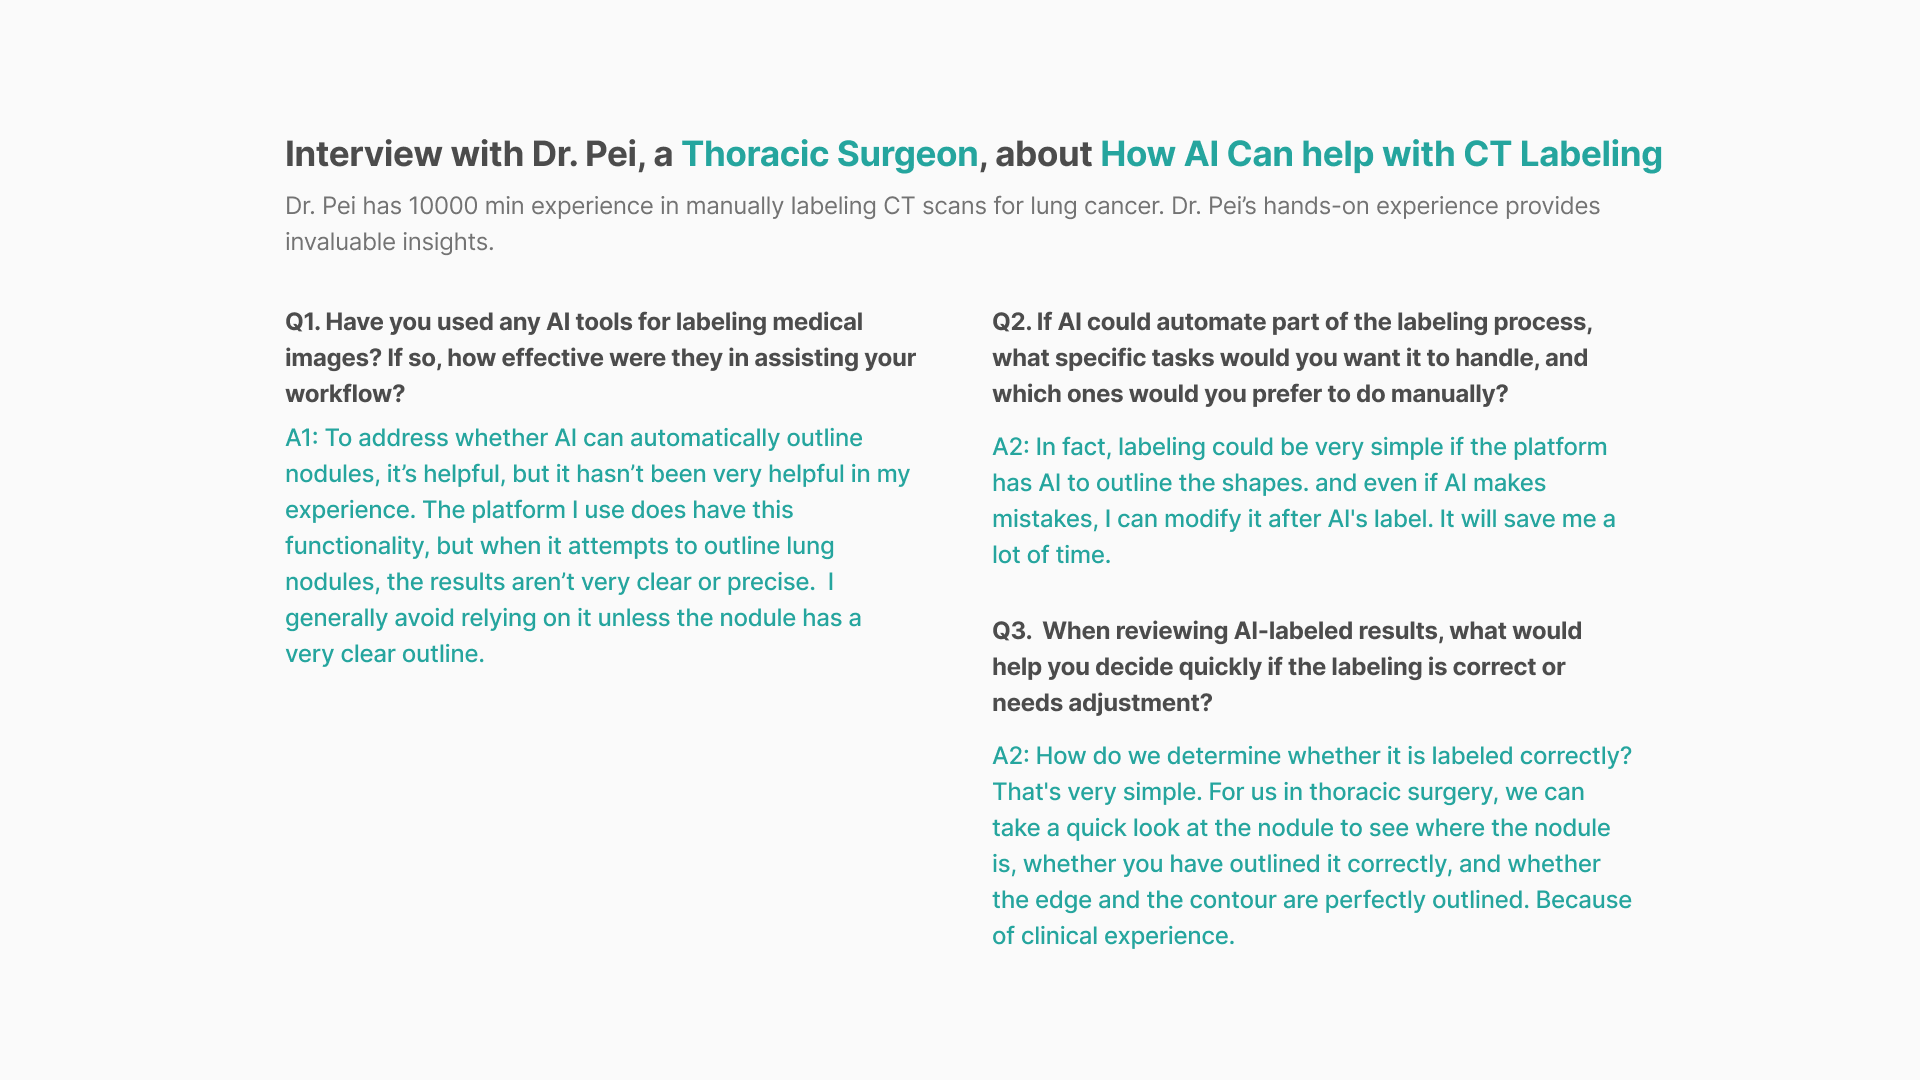Click subtitle about 10000 min experience
Image resolution: width=1920 pixels, height=1080 pixels.
[x=942, y=224]
